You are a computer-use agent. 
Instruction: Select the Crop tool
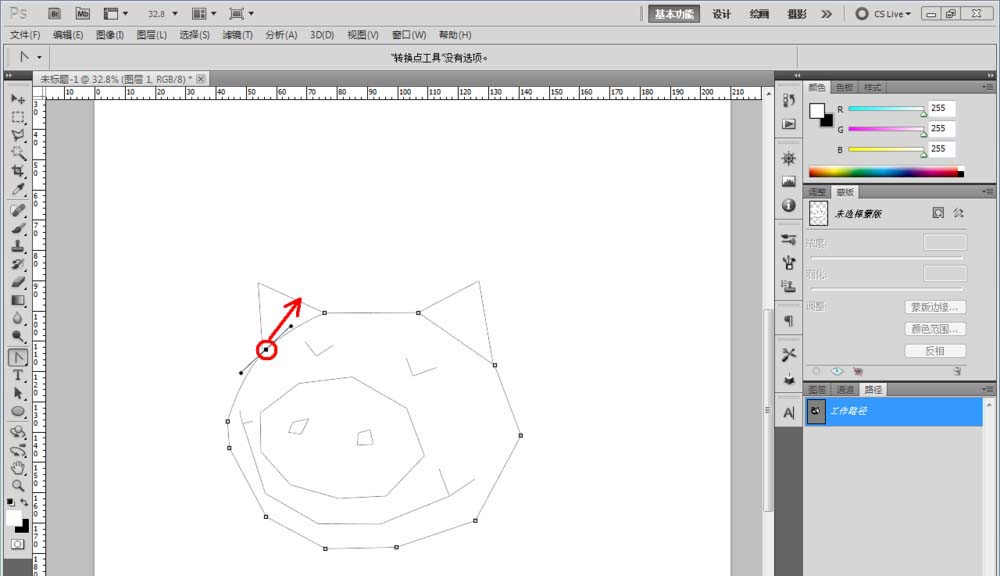click(18, 171)
